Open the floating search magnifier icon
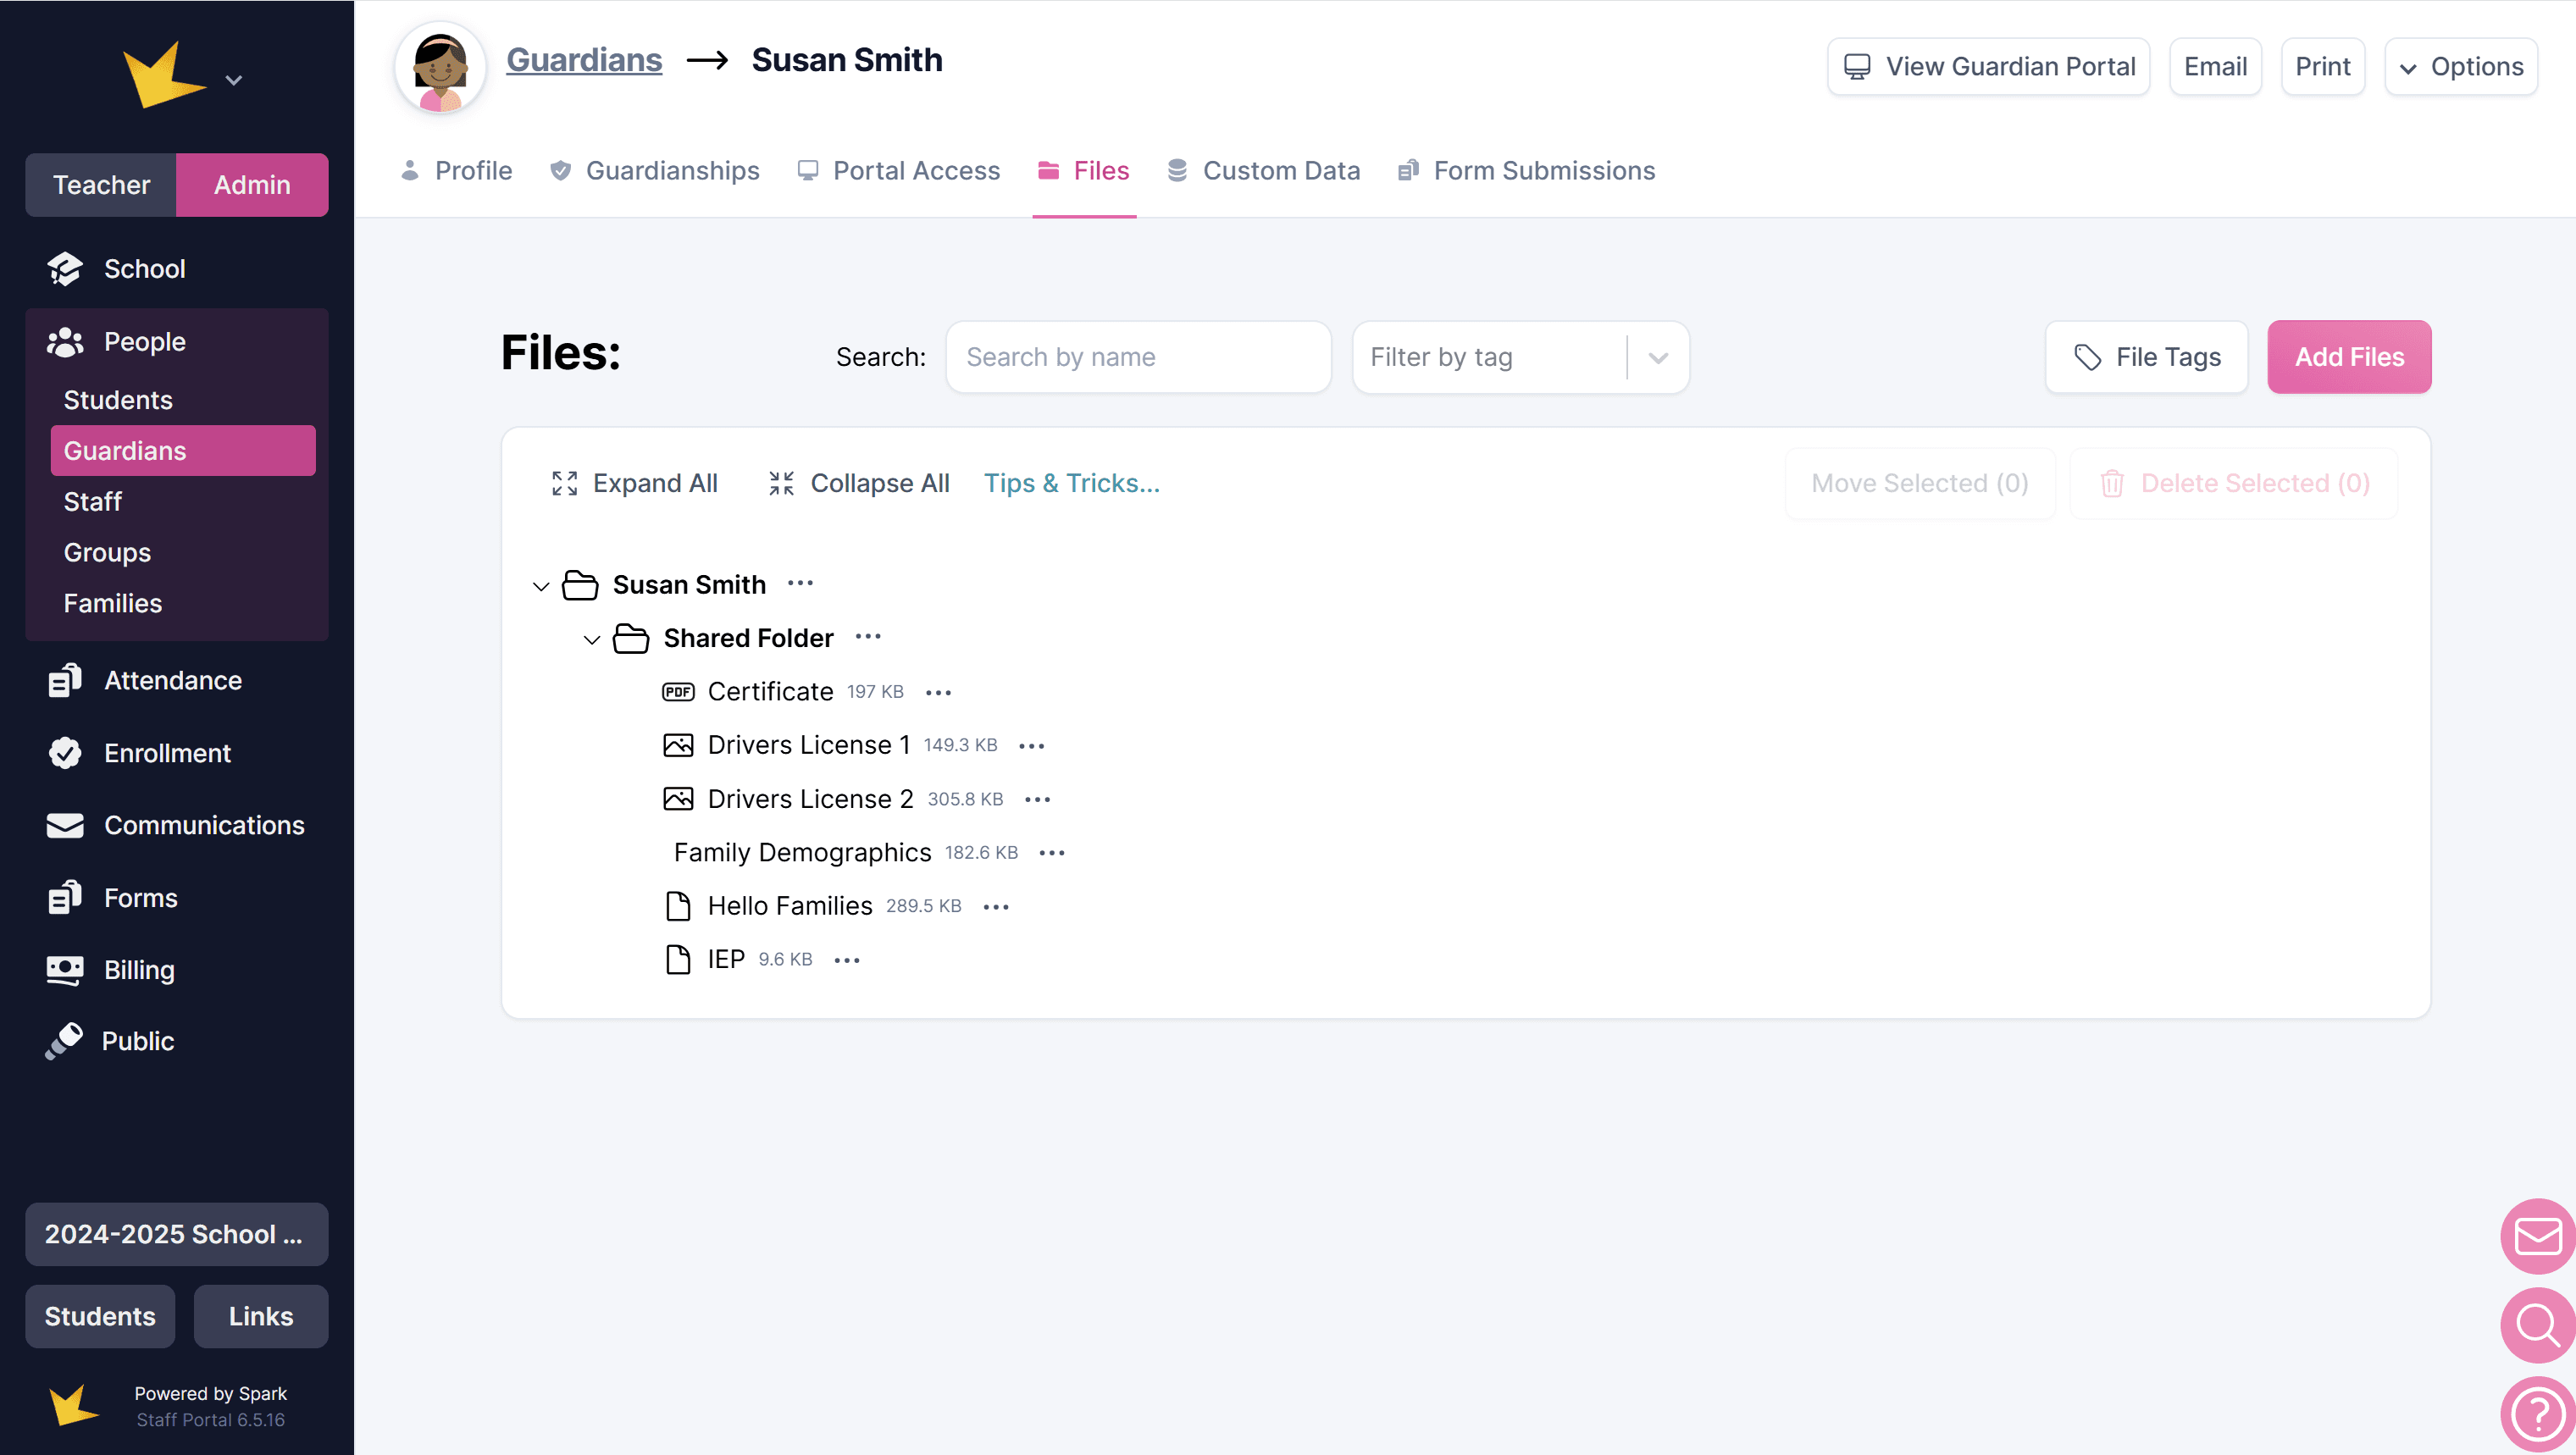The width and height of the screenshot is (2576, 1455). click(2537, 1325)
